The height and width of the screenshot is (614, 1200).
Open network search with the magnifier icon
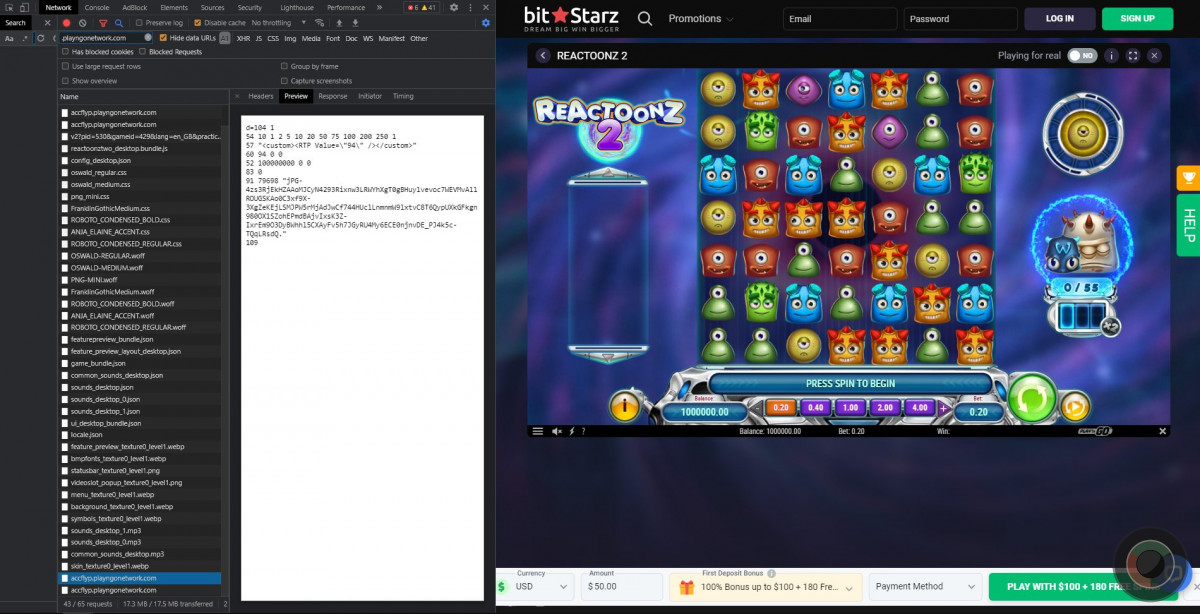(x=118, y=22)
